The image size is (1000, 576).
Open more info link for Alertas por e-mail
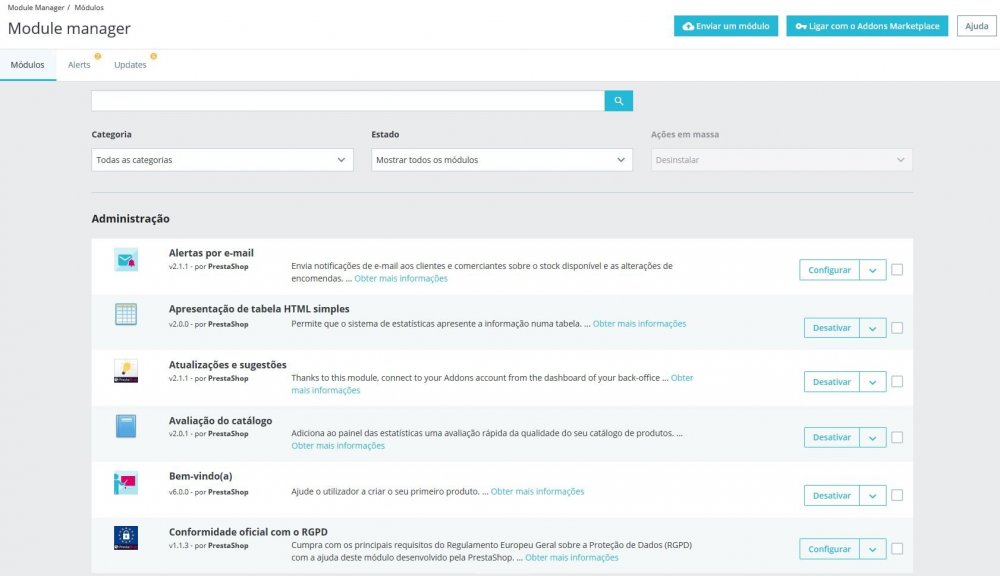tap(401, 278)
